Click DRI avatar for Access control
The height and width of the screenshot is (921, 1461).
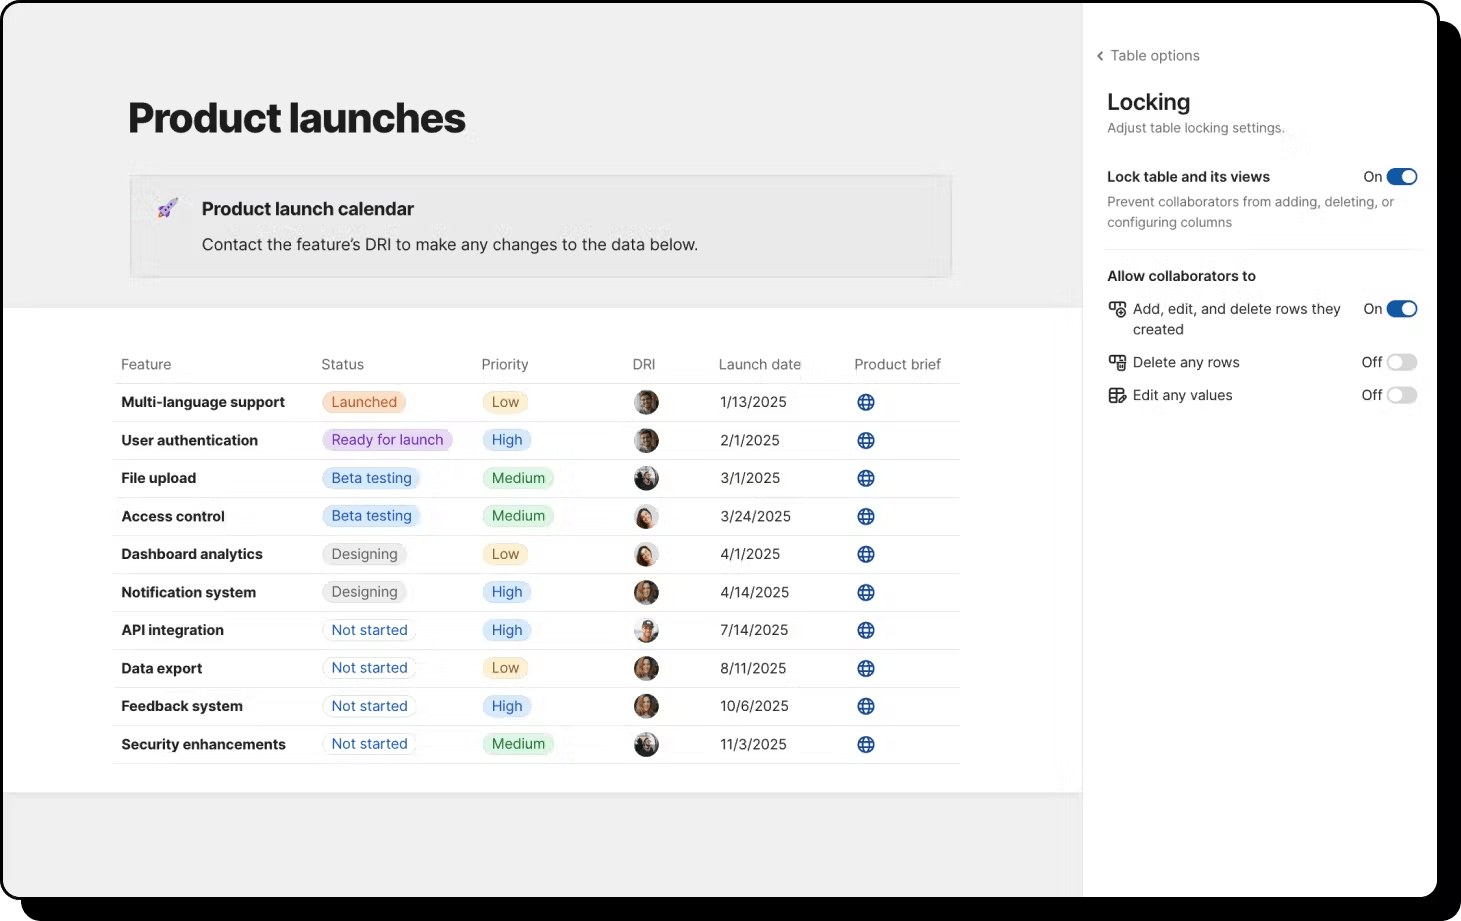[x=646, y=516]
